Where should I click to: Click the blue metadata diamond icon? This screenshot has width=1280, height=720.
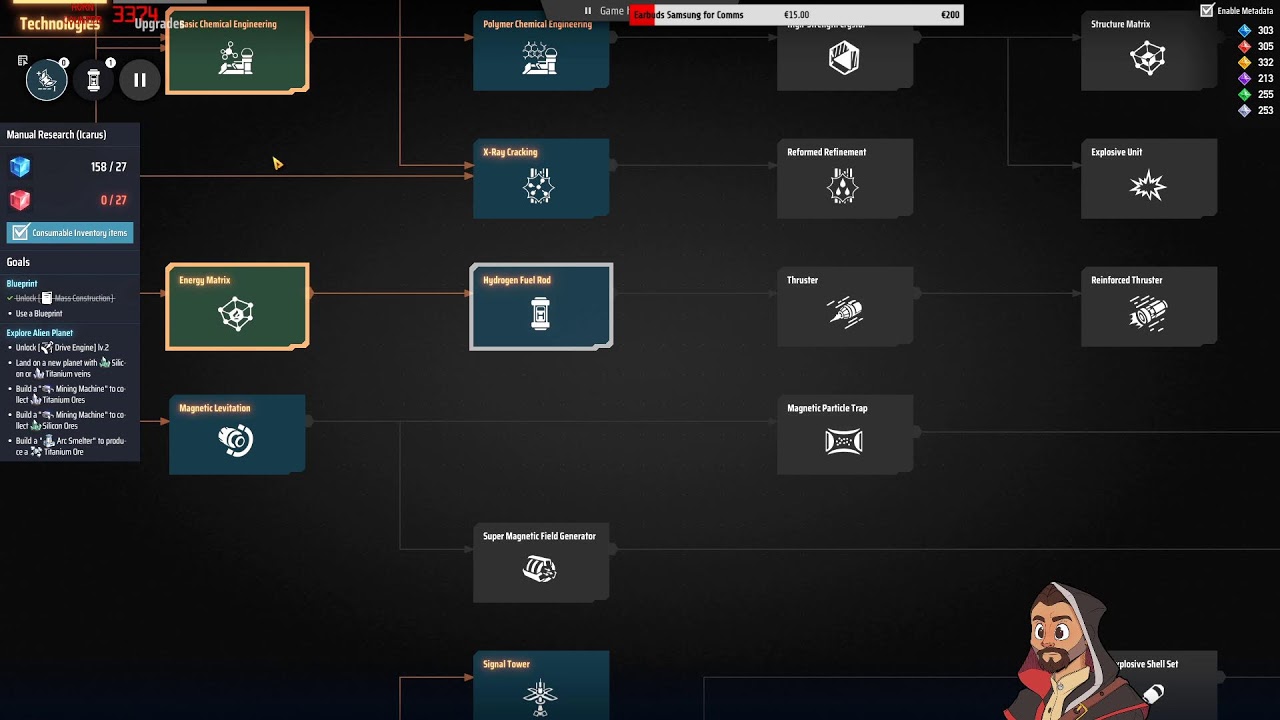[x=1244, y=31]
